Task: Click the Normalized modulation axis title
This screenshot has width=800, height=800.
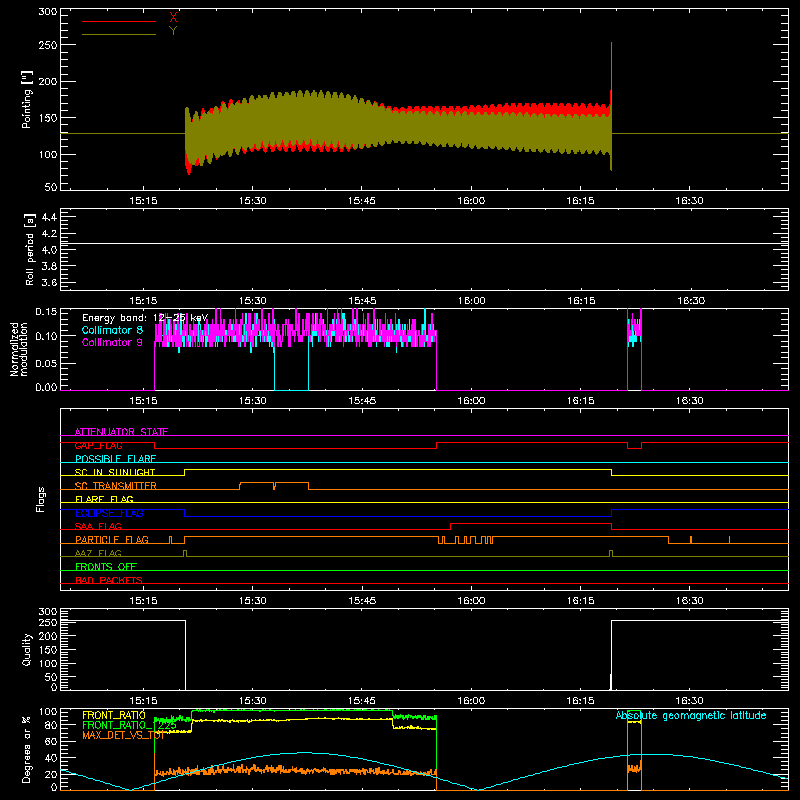Action: tap(19, 349)
